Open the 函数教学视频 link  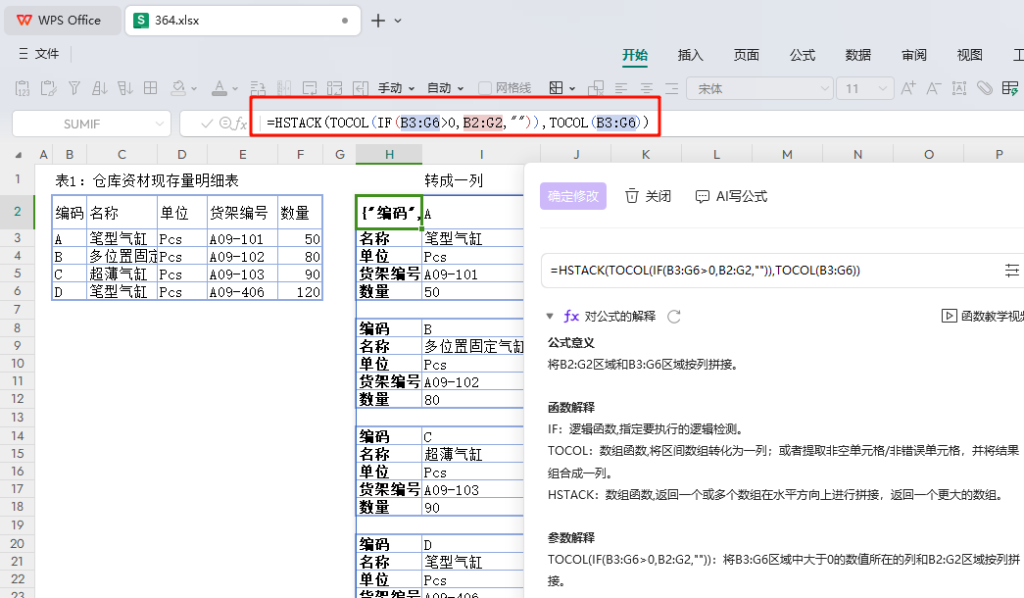coord(982,316)
